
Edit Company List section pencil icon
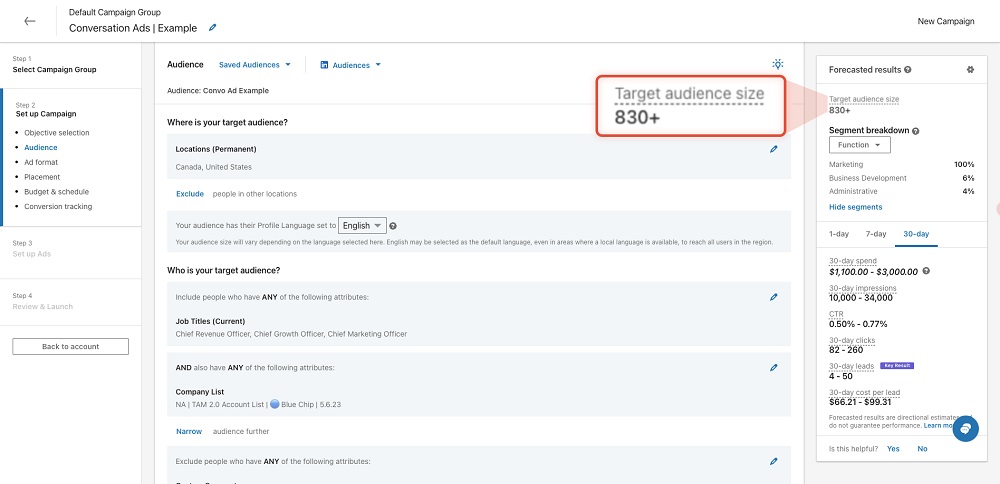click(x=773, y=368)
